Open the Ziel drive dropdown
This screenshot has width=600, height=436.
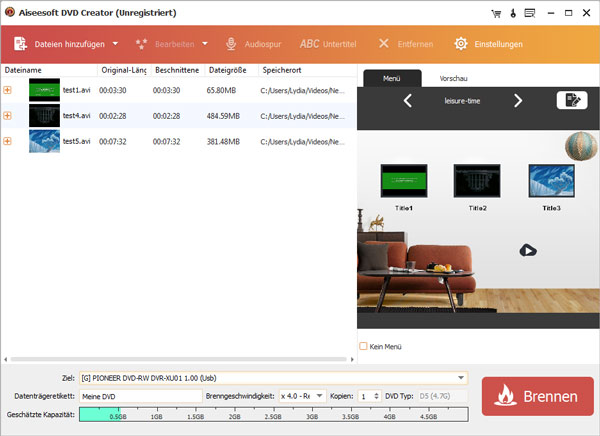coord(461,378)
